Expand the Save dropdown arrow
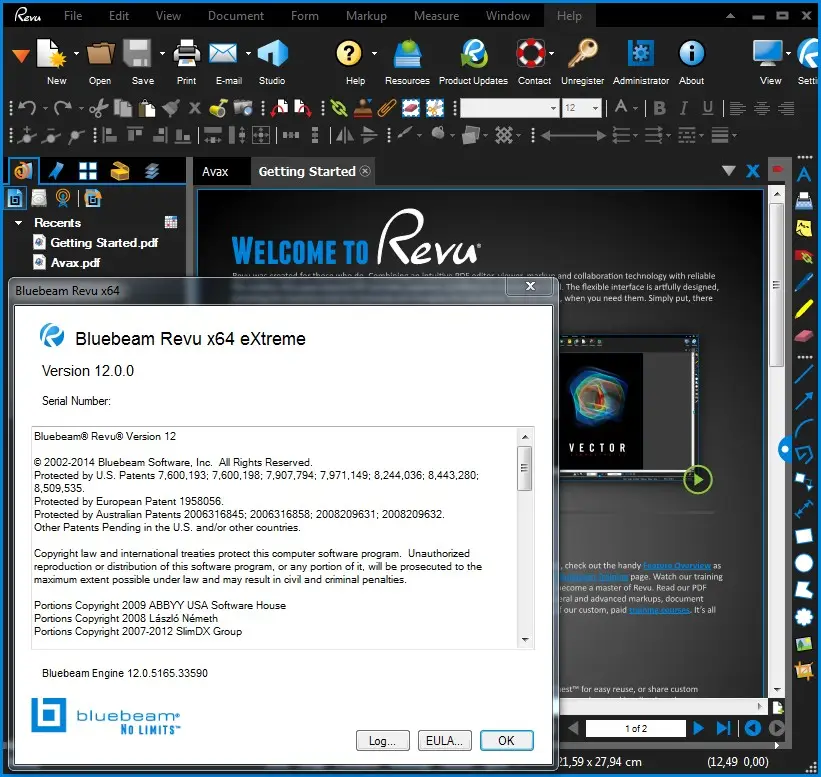 162,53
